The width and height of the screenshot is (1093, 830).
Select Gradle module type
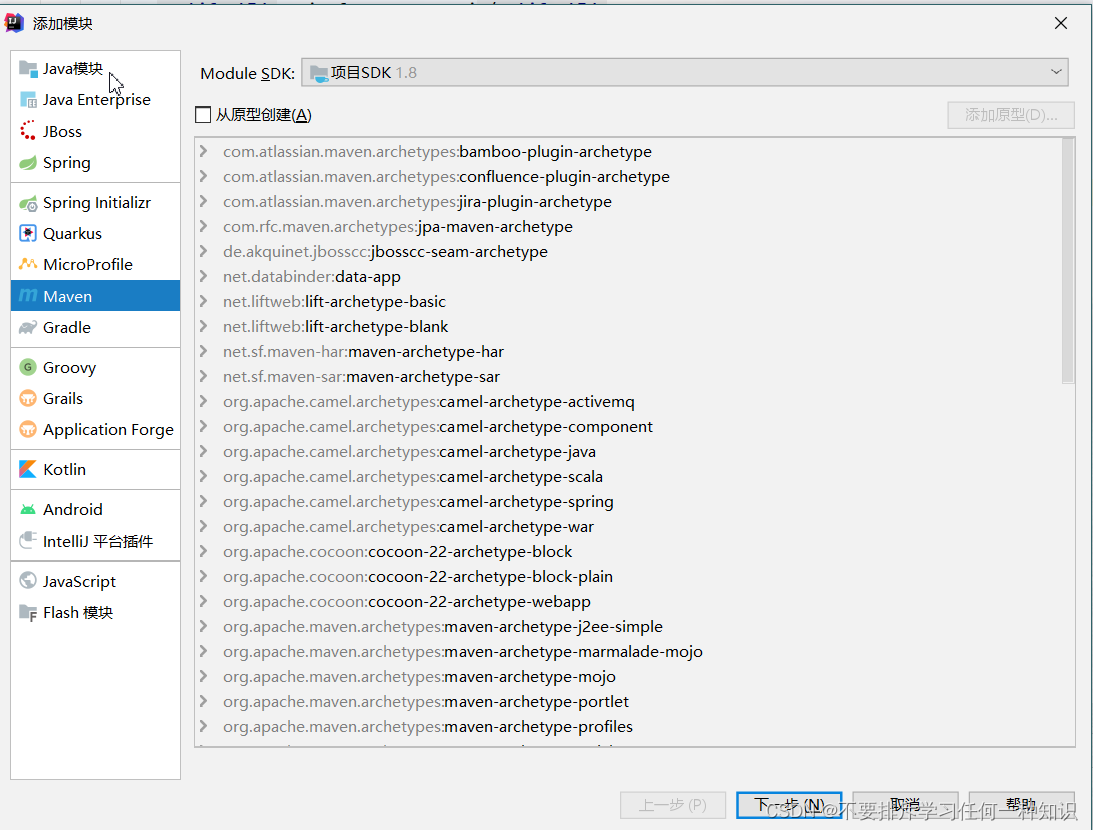95,328
